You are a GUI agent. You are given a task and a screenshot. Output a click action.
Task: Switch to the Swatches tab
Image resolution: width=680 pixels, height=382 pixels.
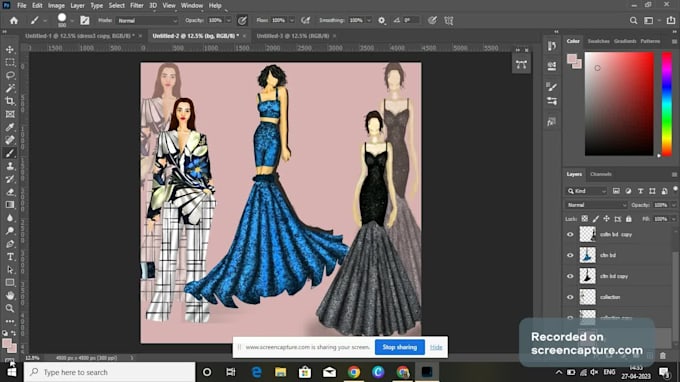(598, 41)
